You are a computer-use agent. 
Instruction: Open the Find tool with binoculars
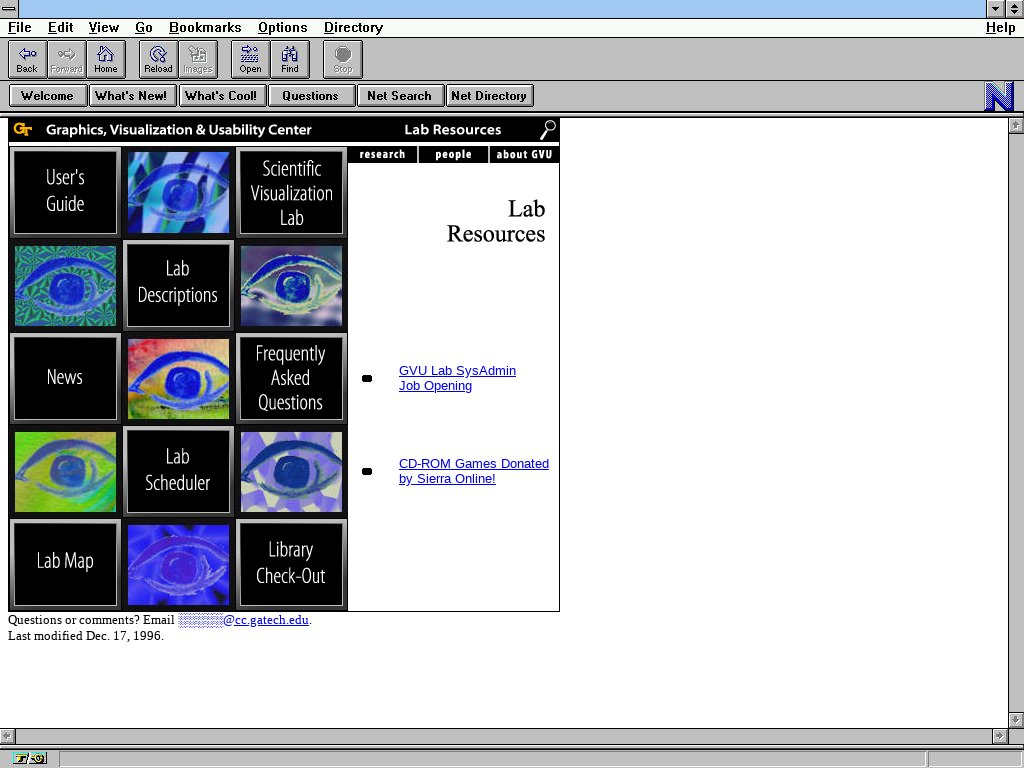tap(290, 59)
